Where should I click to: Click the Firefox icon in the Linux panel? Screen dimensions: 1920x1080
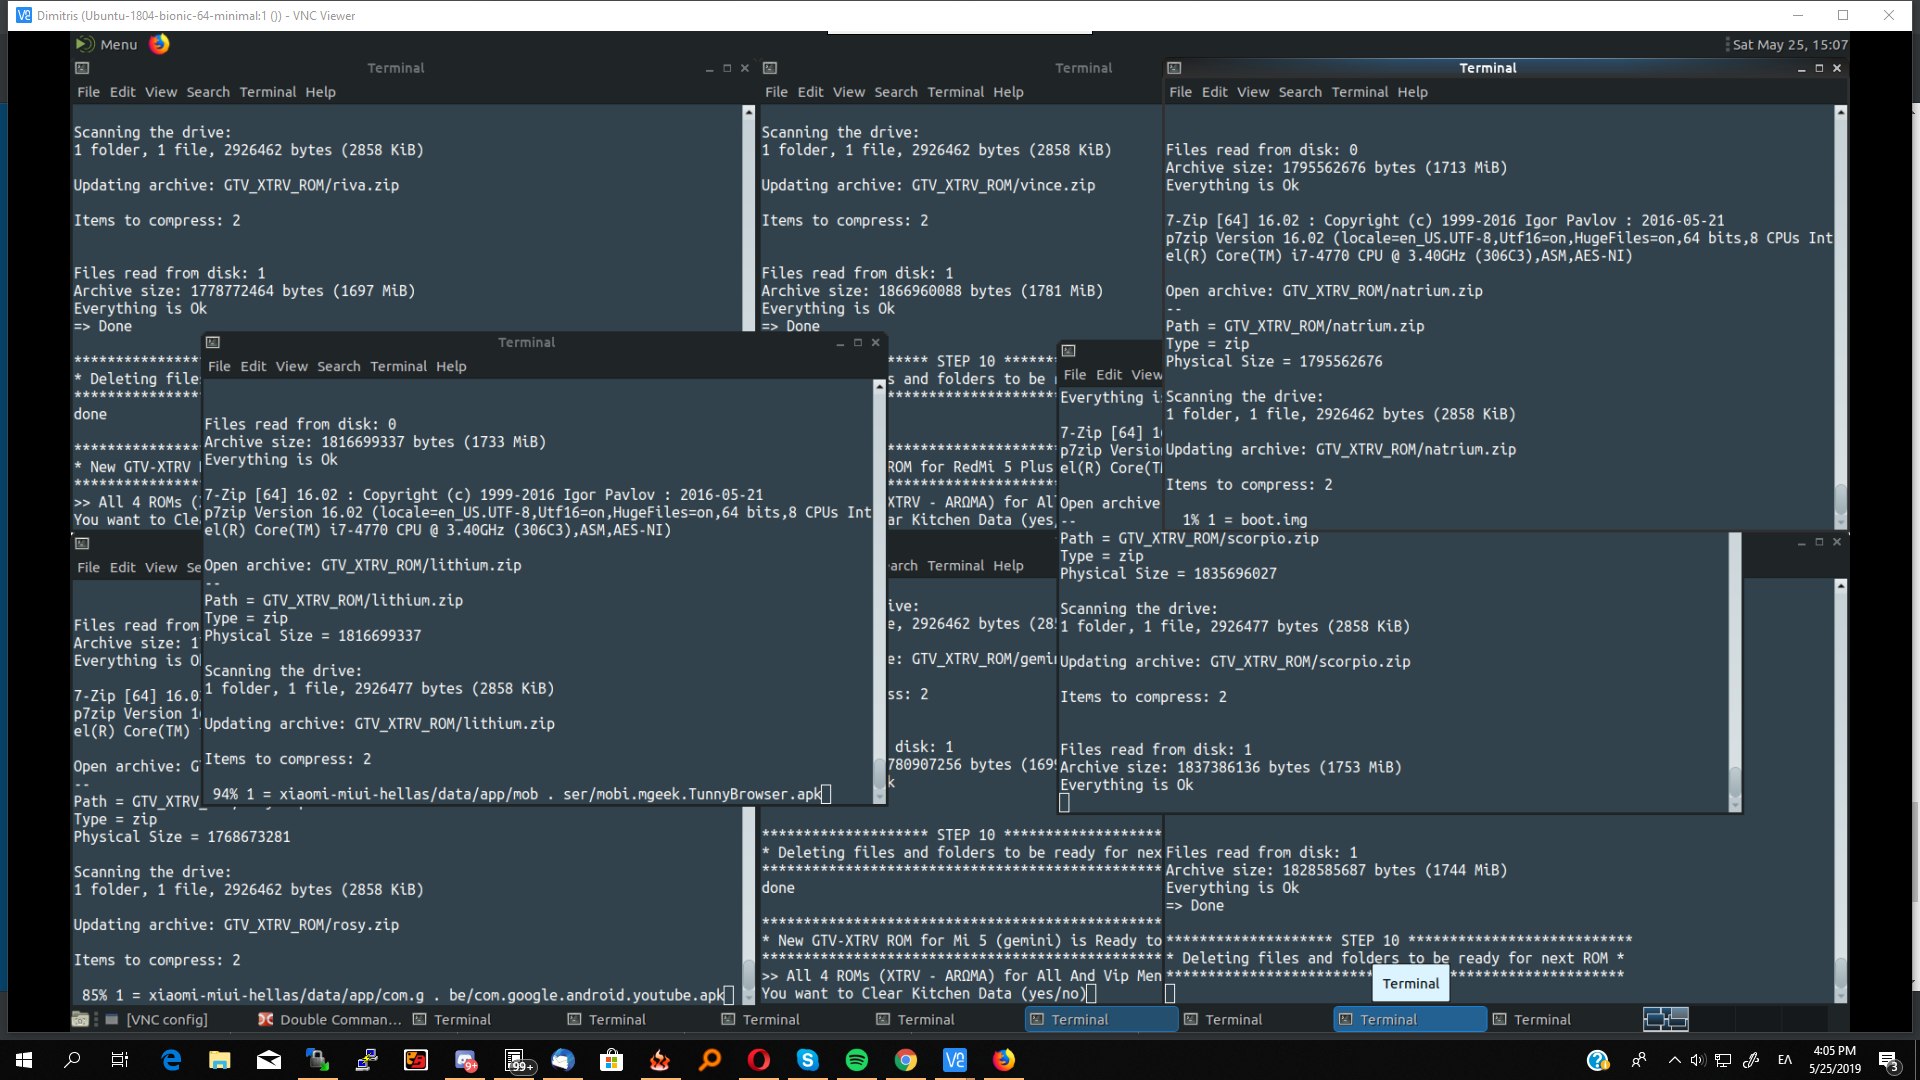159,44
